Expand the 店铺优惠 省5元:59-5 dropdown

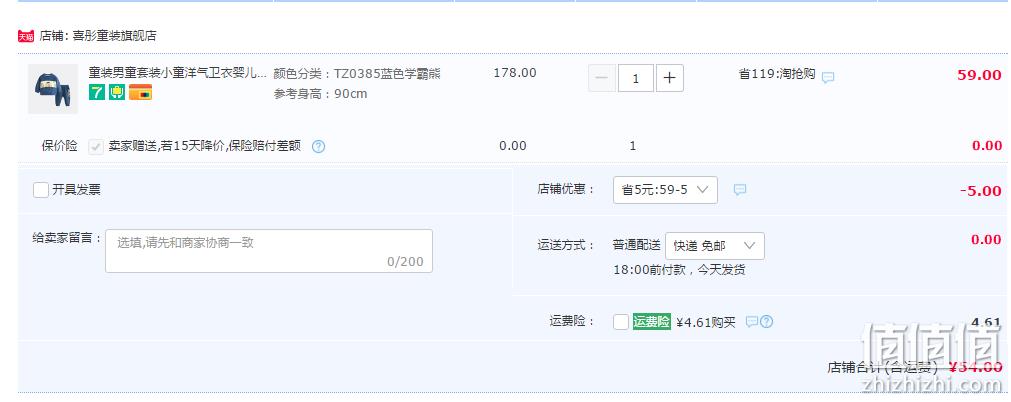pyautogui.click(x=665, y=190)
